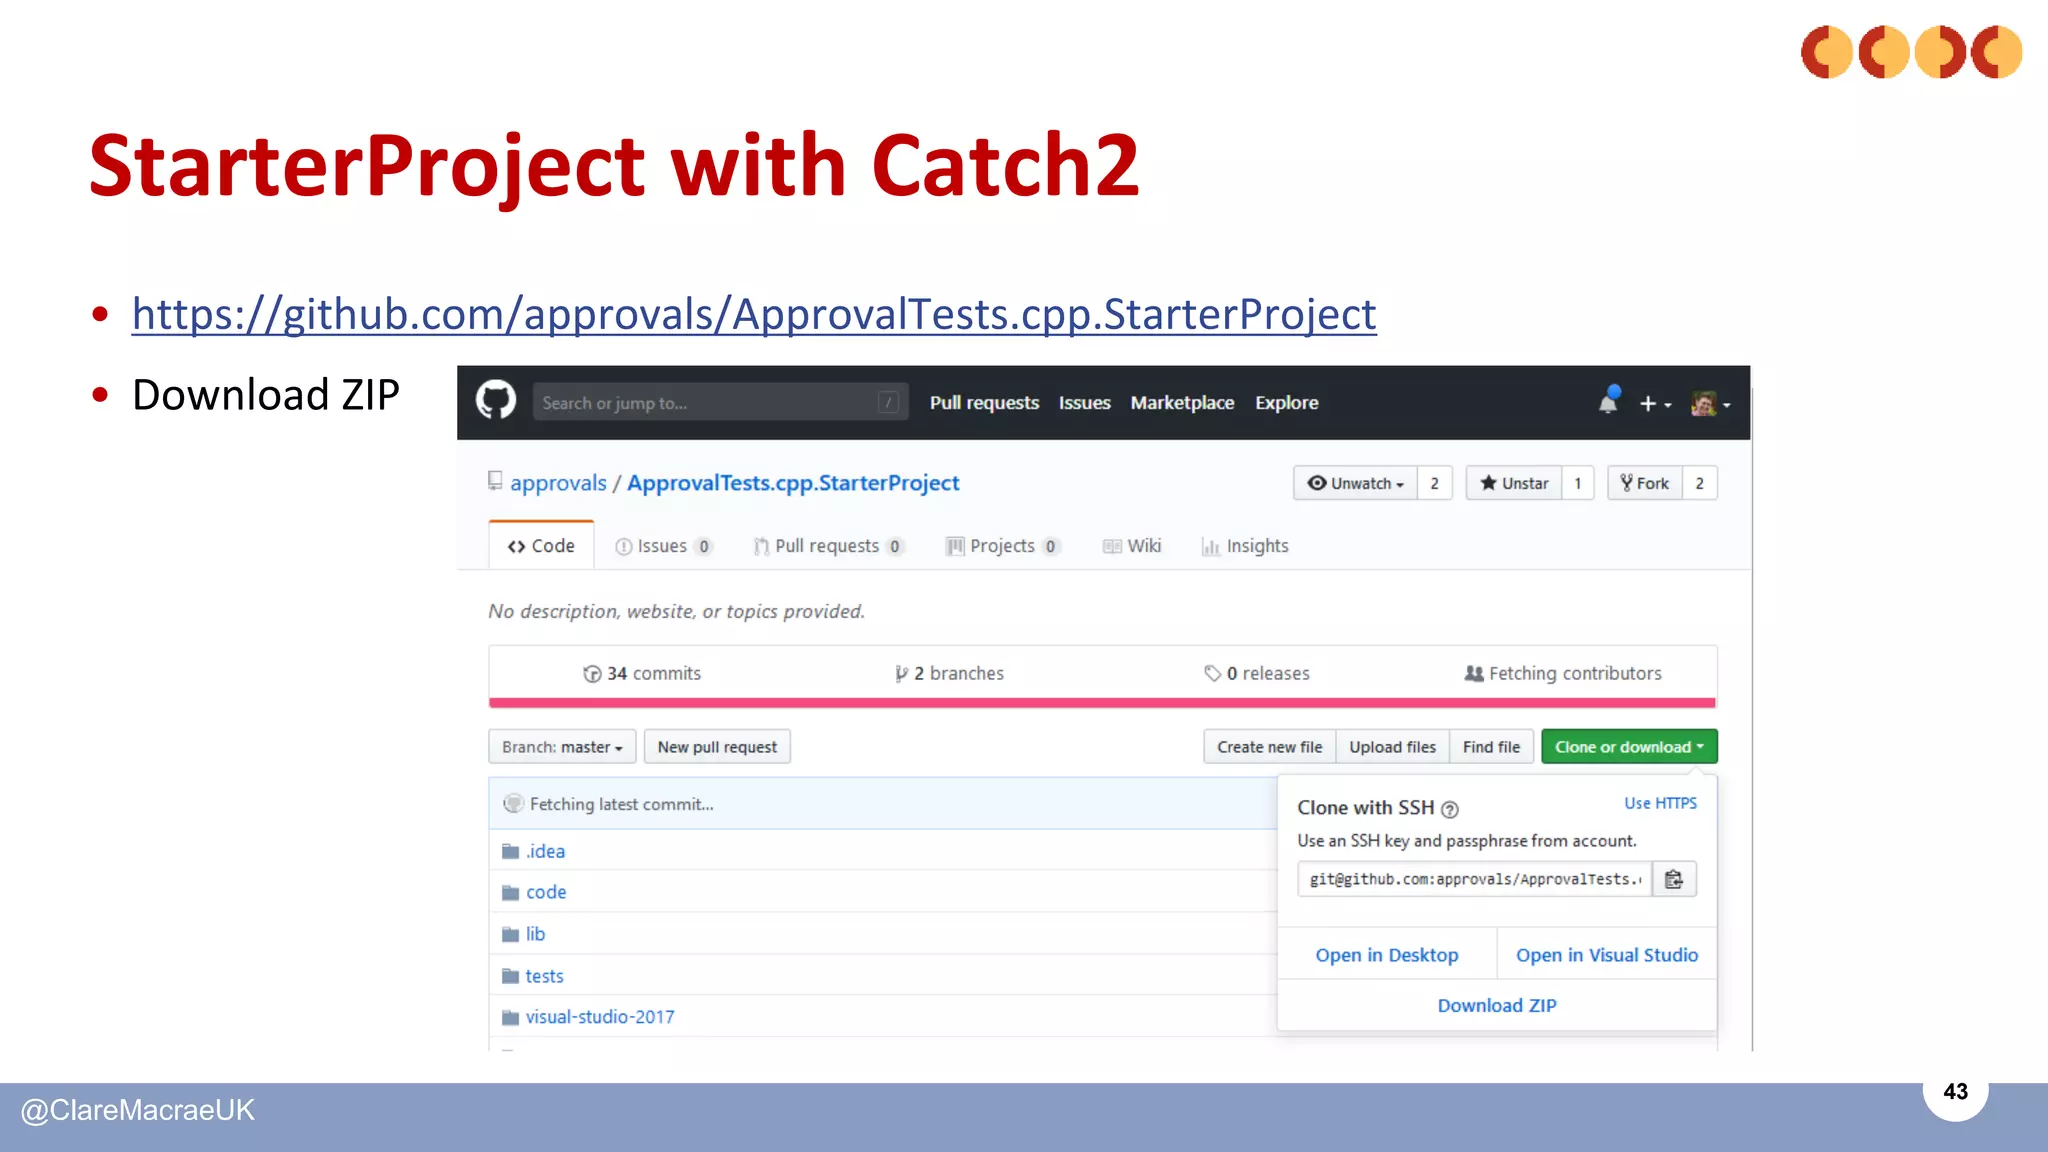
Task: Click the approvals organization link
Action: [558, 483]
